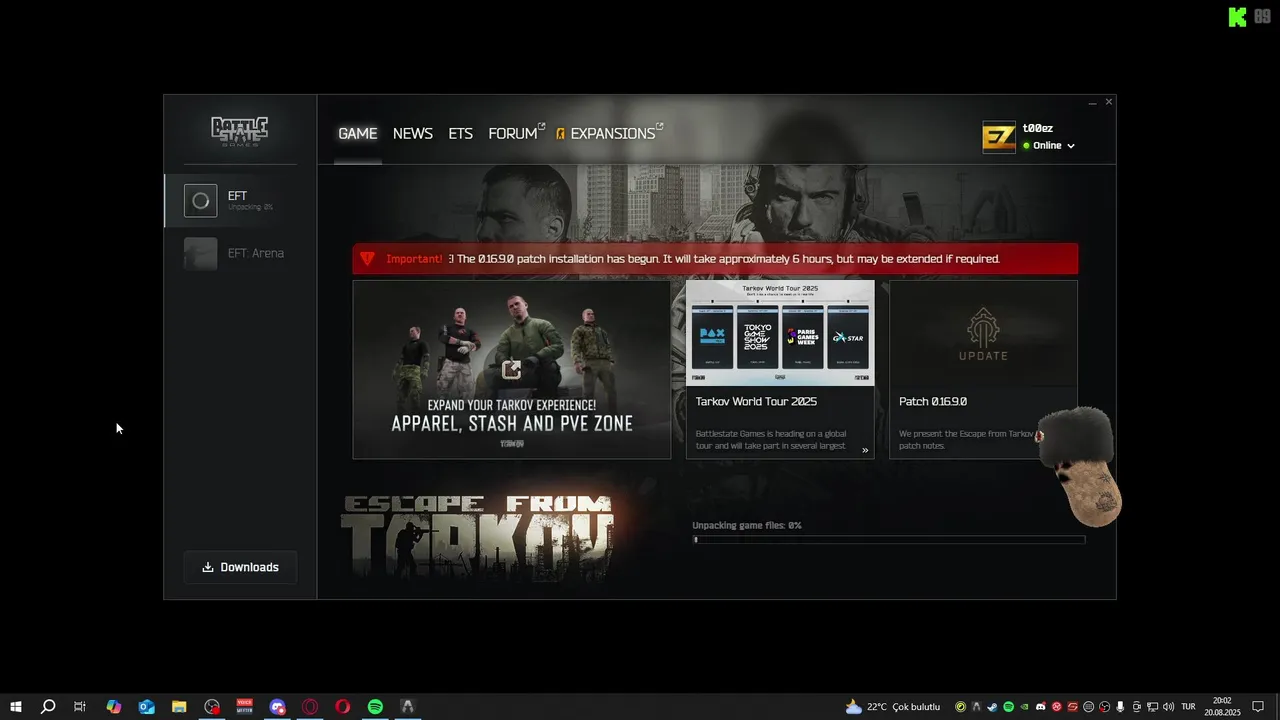
Task: Open the GAME tab
Action: tap(357, 133)
